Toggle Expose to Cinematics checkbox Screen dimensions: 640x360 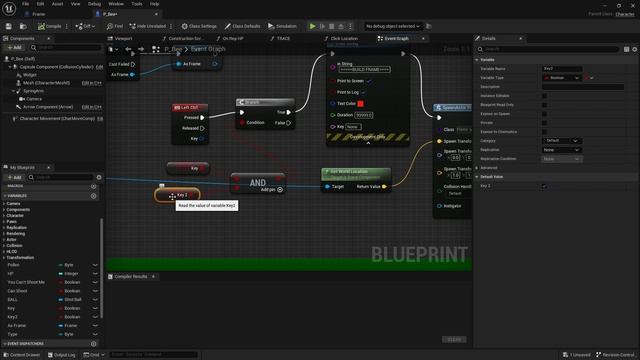click(544, 132)
